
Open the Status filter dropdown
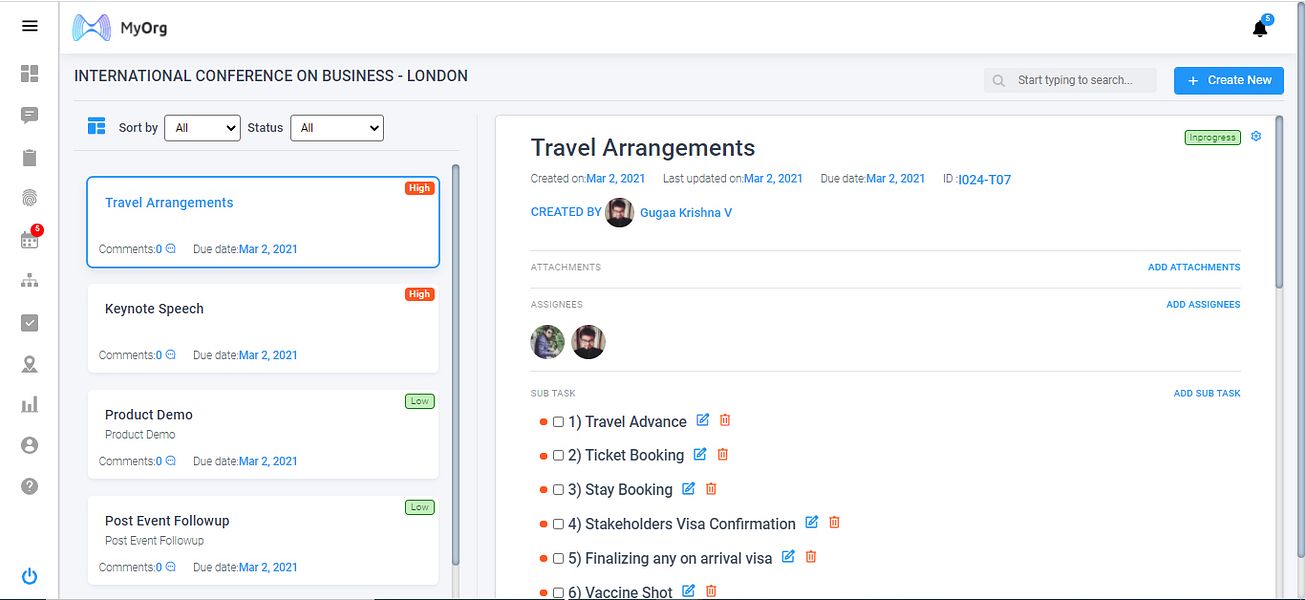click(x=337, y=128)
